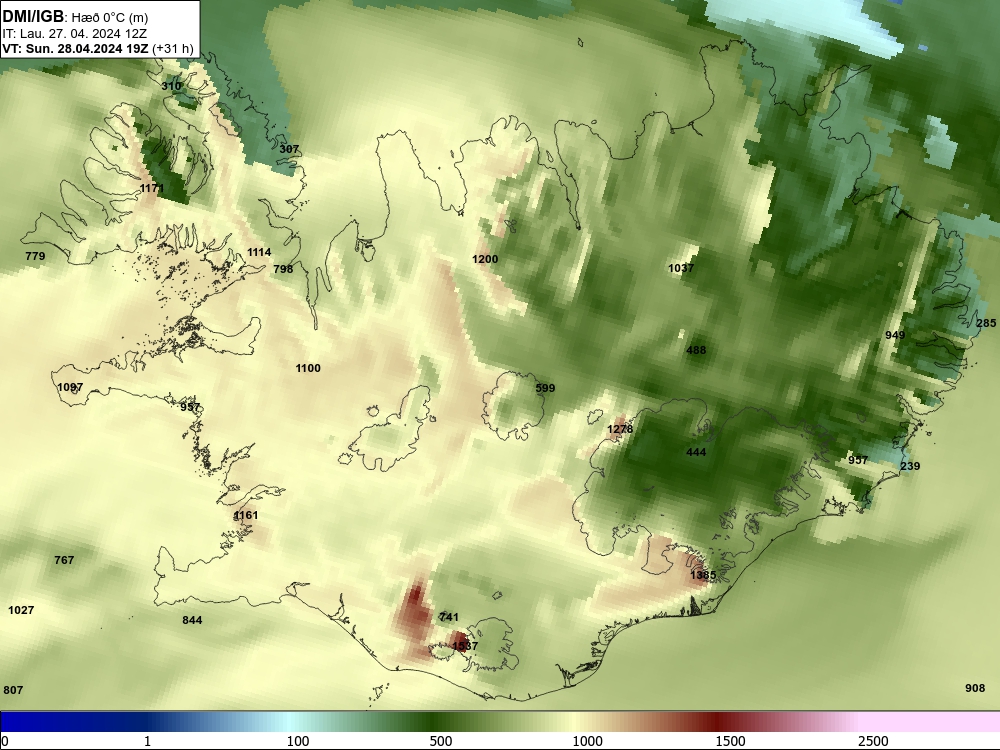Click the 0 label on the color scale
Viewport: 1000px width, 750px height.
click(x=5, y=741)
